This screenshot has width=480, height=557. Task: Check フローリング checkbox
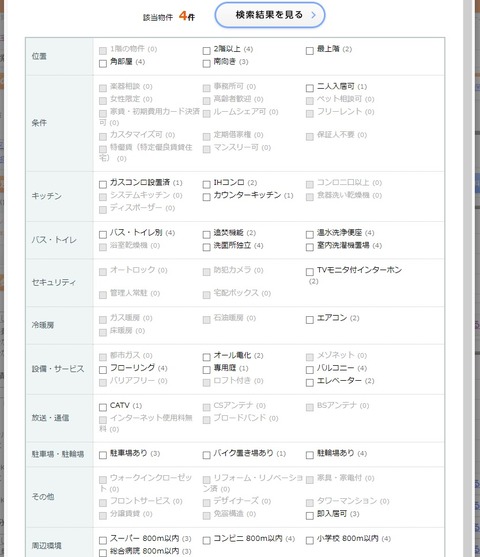(x=103, y=370)
